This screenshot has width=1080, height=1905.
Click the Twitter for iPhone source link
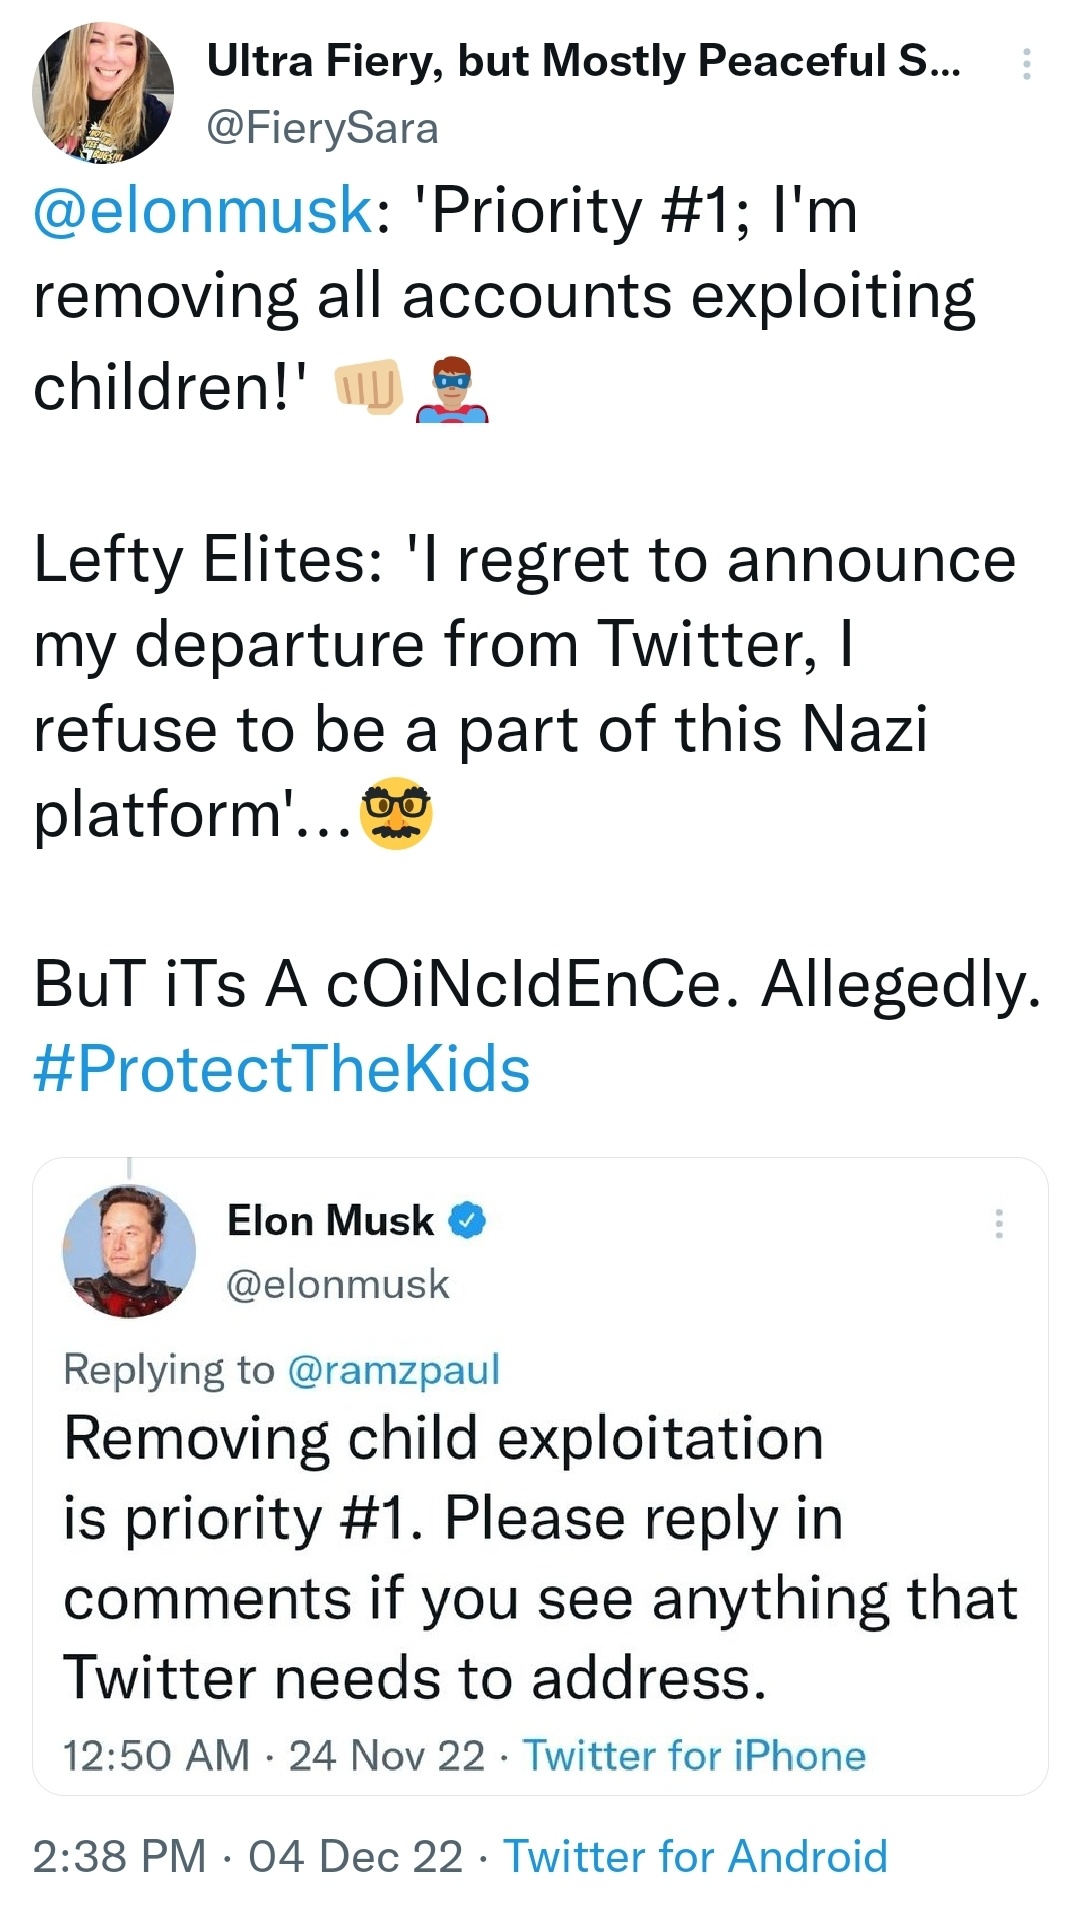click(694, 1755)
